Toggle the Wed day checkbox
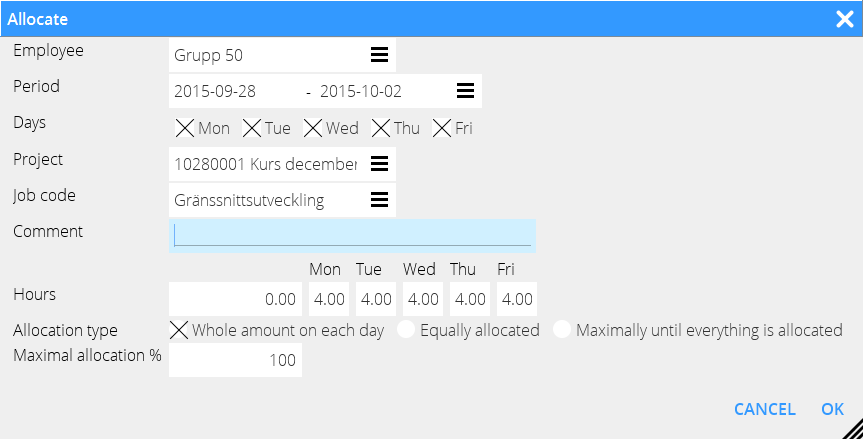 pos(313,128)
